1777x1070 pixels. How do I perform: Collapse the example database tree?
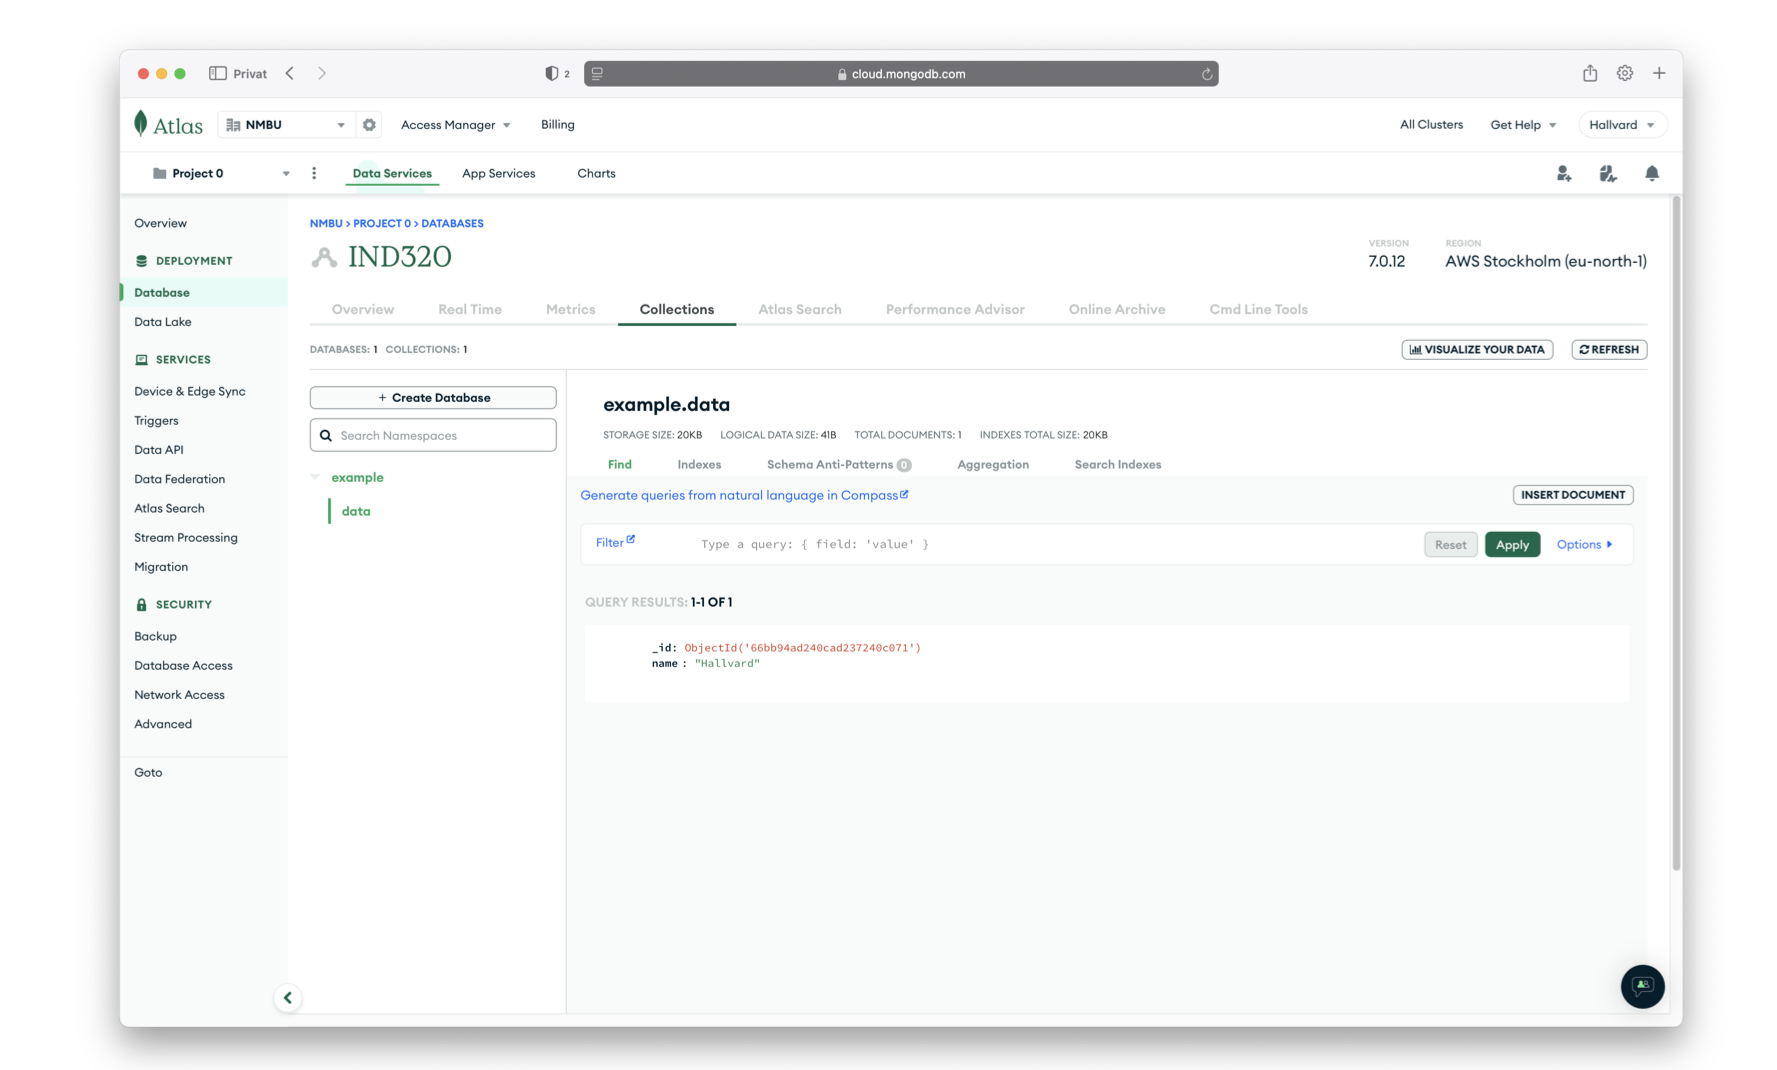[315, 477]
